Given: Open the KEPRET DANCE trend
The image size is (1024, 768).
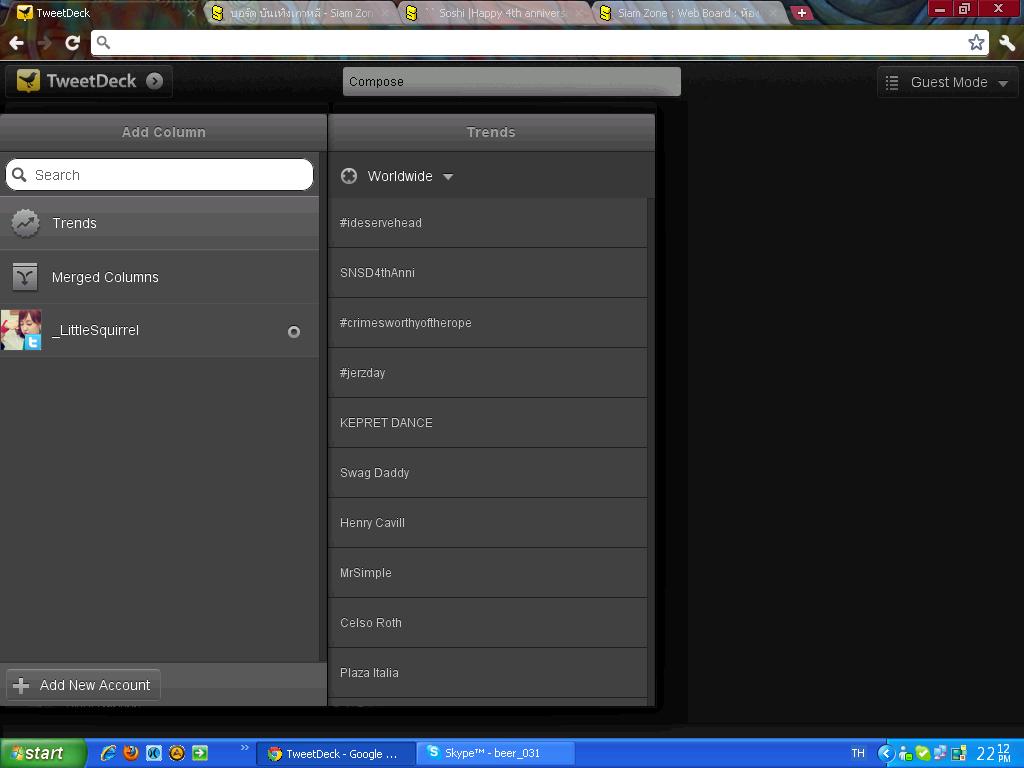Looking at the screenshot, I should (x=487, y=423).
